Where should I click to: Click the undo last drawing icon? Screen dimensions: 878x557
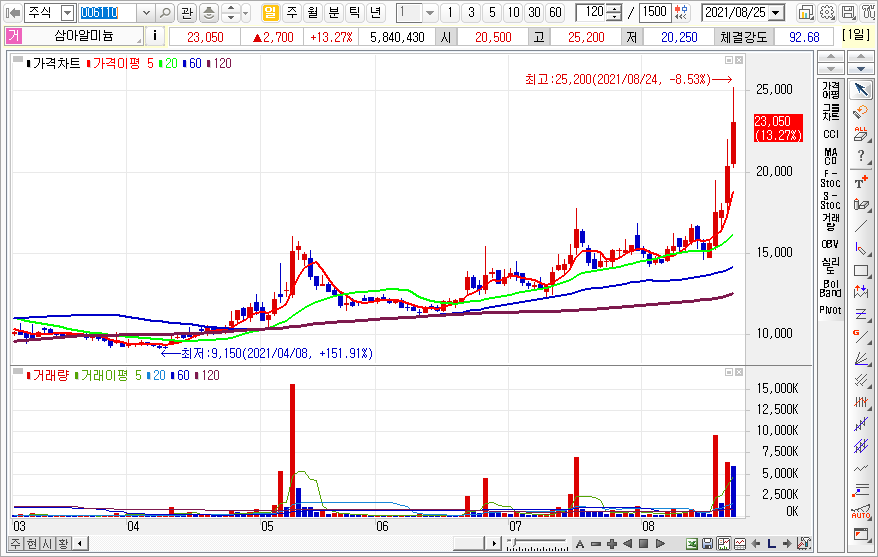861,112
